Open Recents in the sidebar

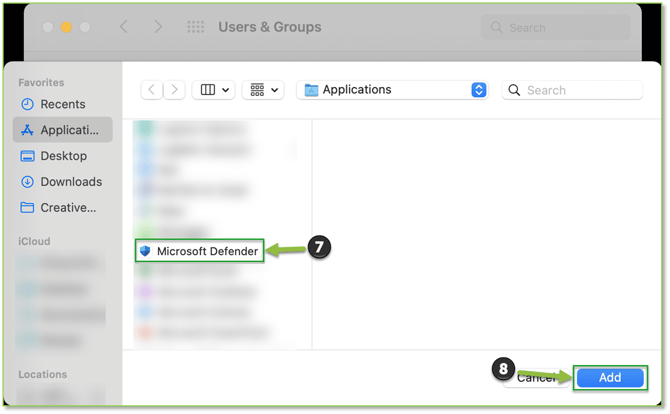point(62,104)
